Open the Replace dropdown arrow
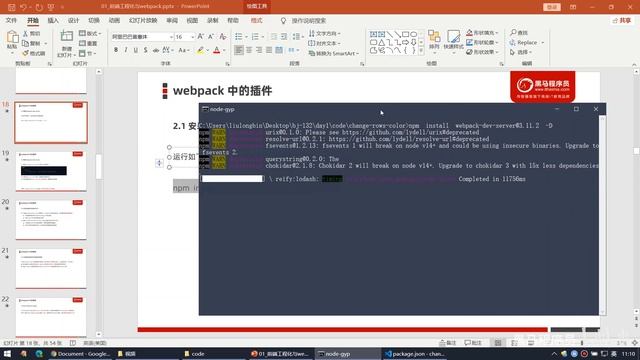This screenshot has width=640, height=360. click(x=542, y=42)
